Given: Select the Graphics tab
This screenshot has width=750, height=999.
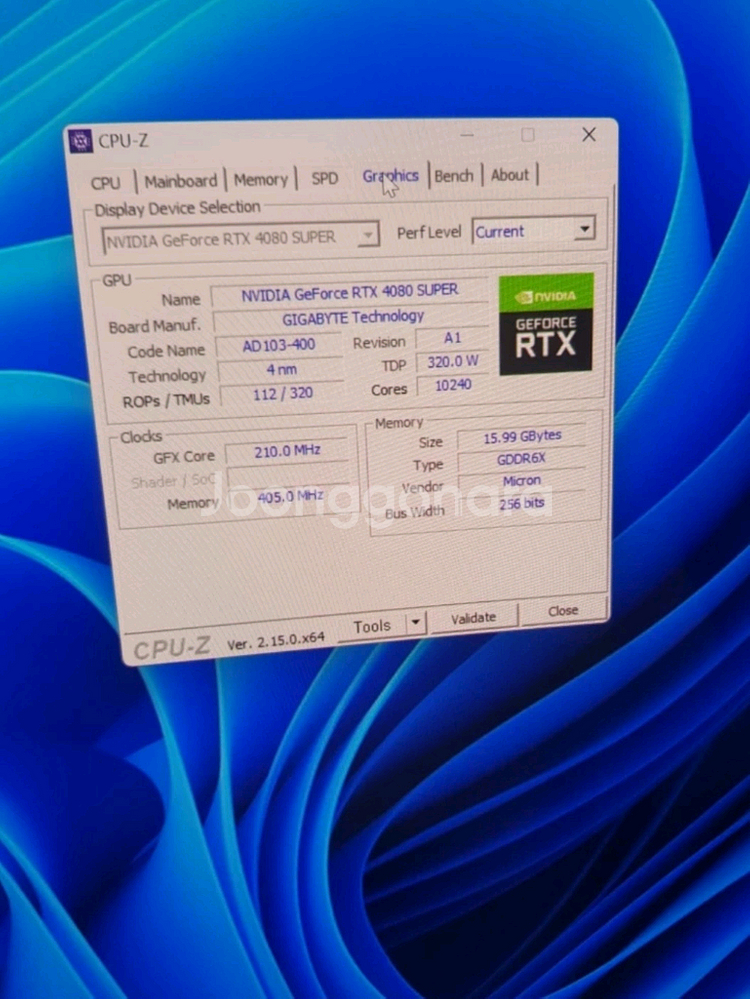Looking at the screenshot, I should tap(390, 176).
